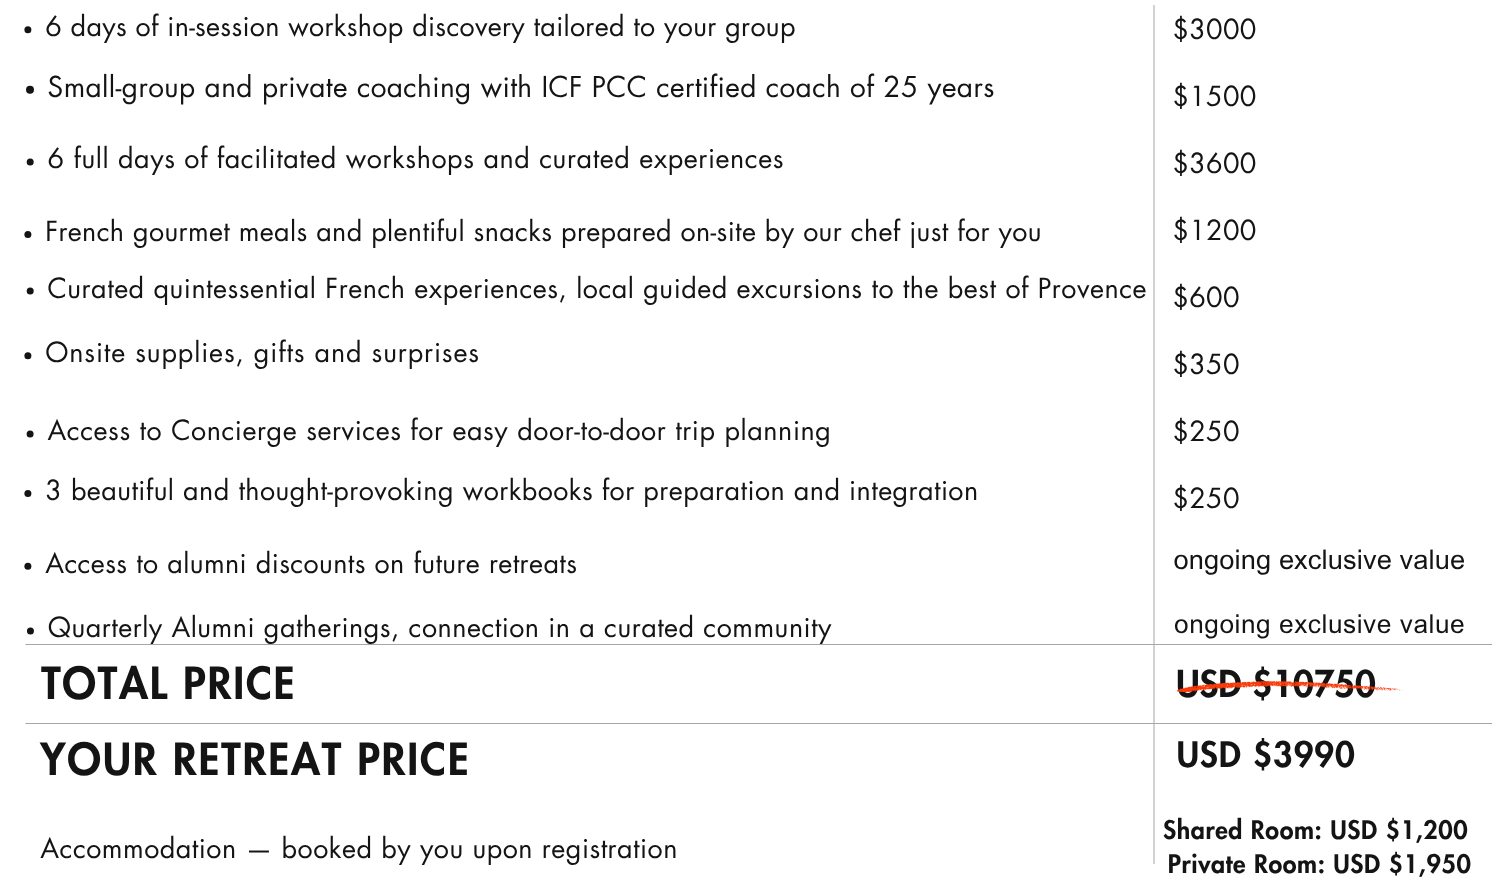Click the Private Room USD $1,950 option
The image size is (1492, 892).
pos(1319,864)
